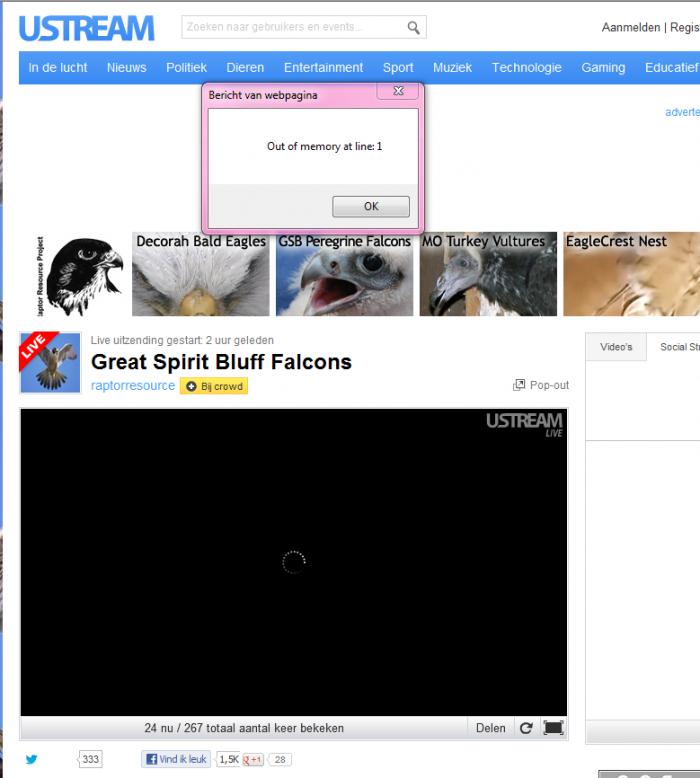This screenshot has width=700, height=778.
Task: Click OK in the Out of memory dialog
Action: point(371,206)
